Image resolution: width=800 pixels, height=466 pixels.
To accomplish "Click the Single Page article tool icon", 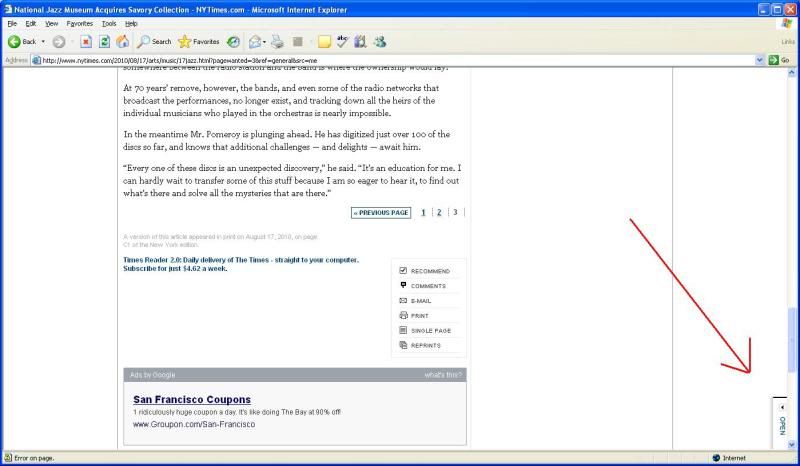I will 403,330.
